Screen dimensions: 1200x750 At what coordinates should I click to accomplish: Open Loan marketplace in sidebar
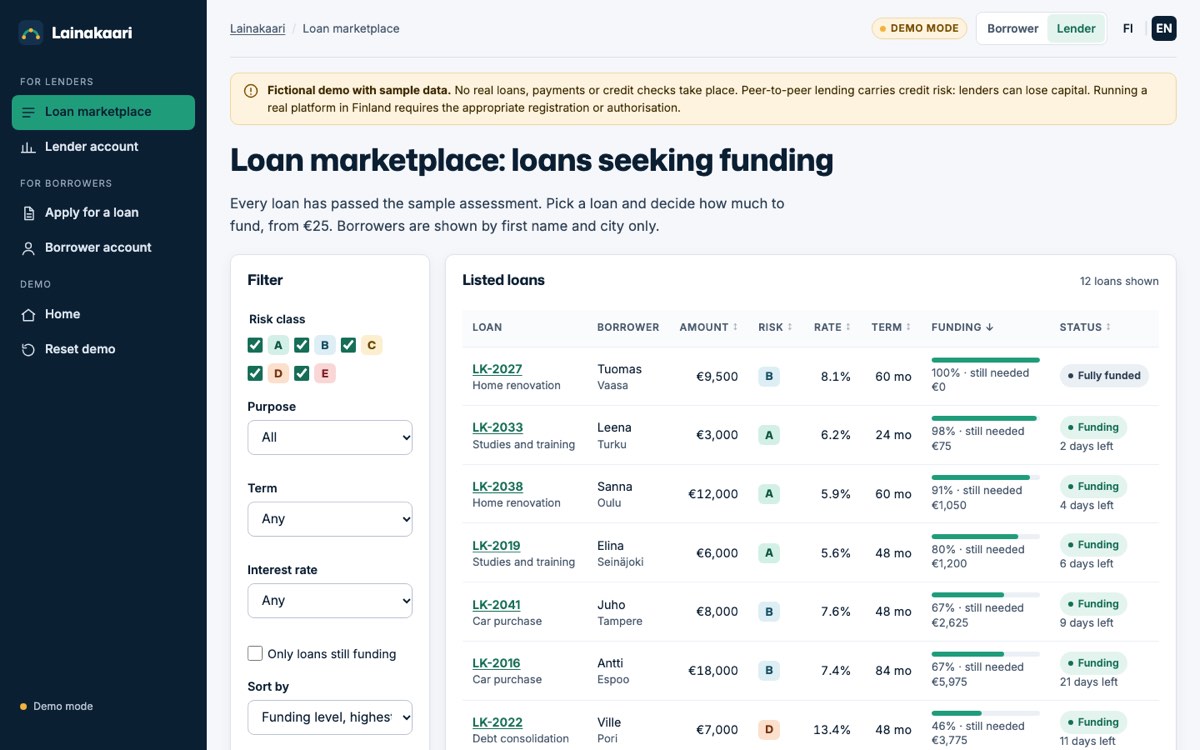[103, 112]
